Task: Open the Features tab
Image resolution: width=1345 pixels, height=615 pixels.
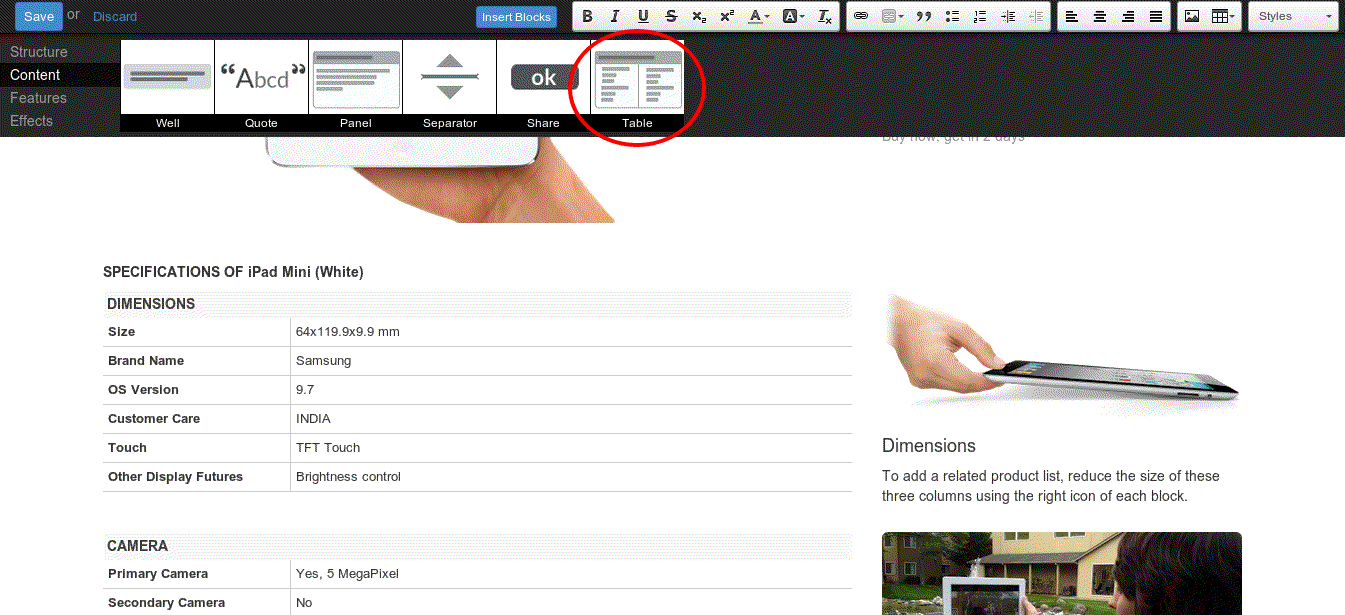Action: (x=38, y=98)
